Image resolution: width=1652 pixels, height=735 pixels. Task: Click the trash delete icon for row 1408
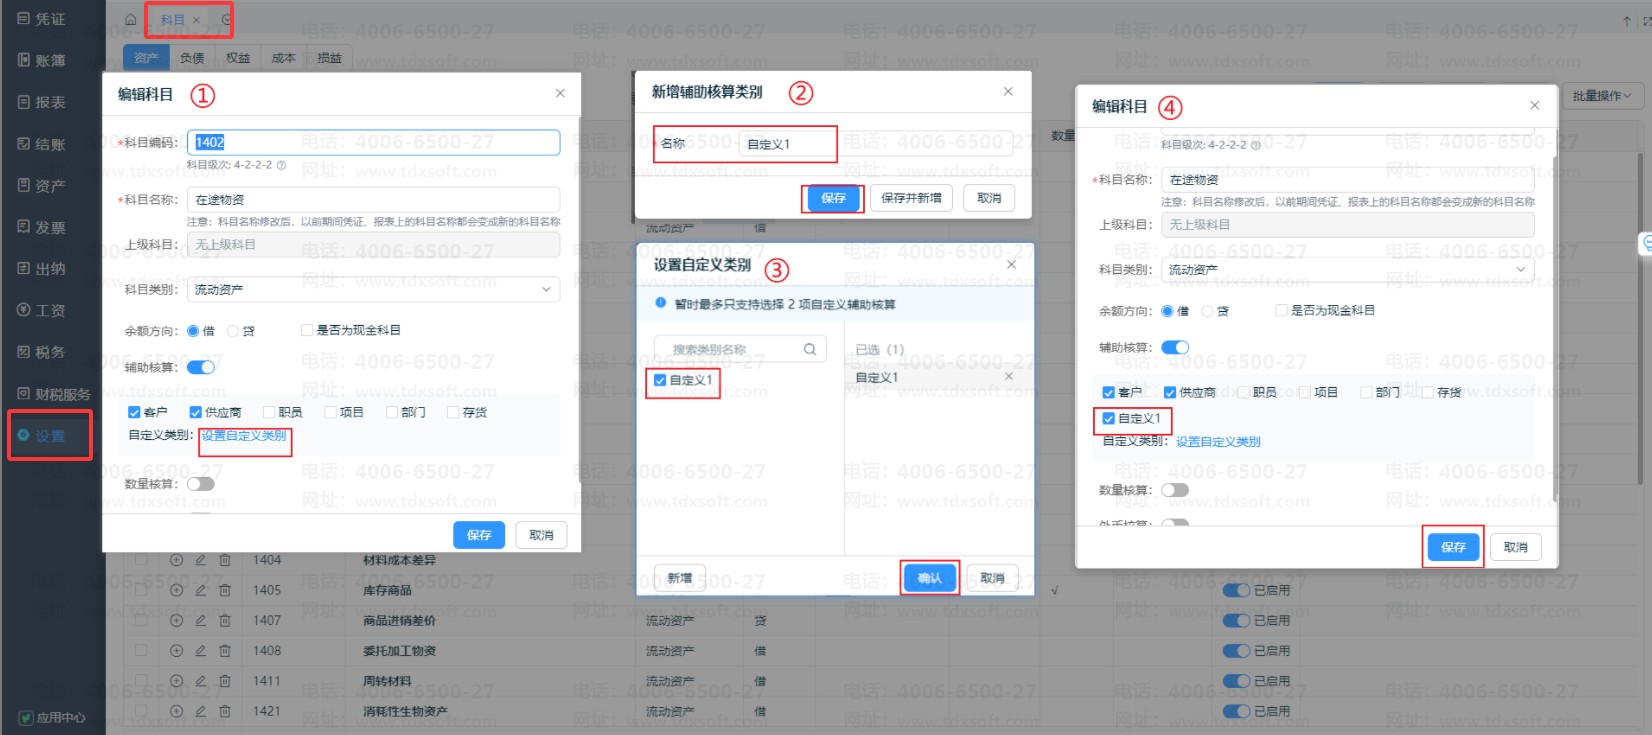225,651
